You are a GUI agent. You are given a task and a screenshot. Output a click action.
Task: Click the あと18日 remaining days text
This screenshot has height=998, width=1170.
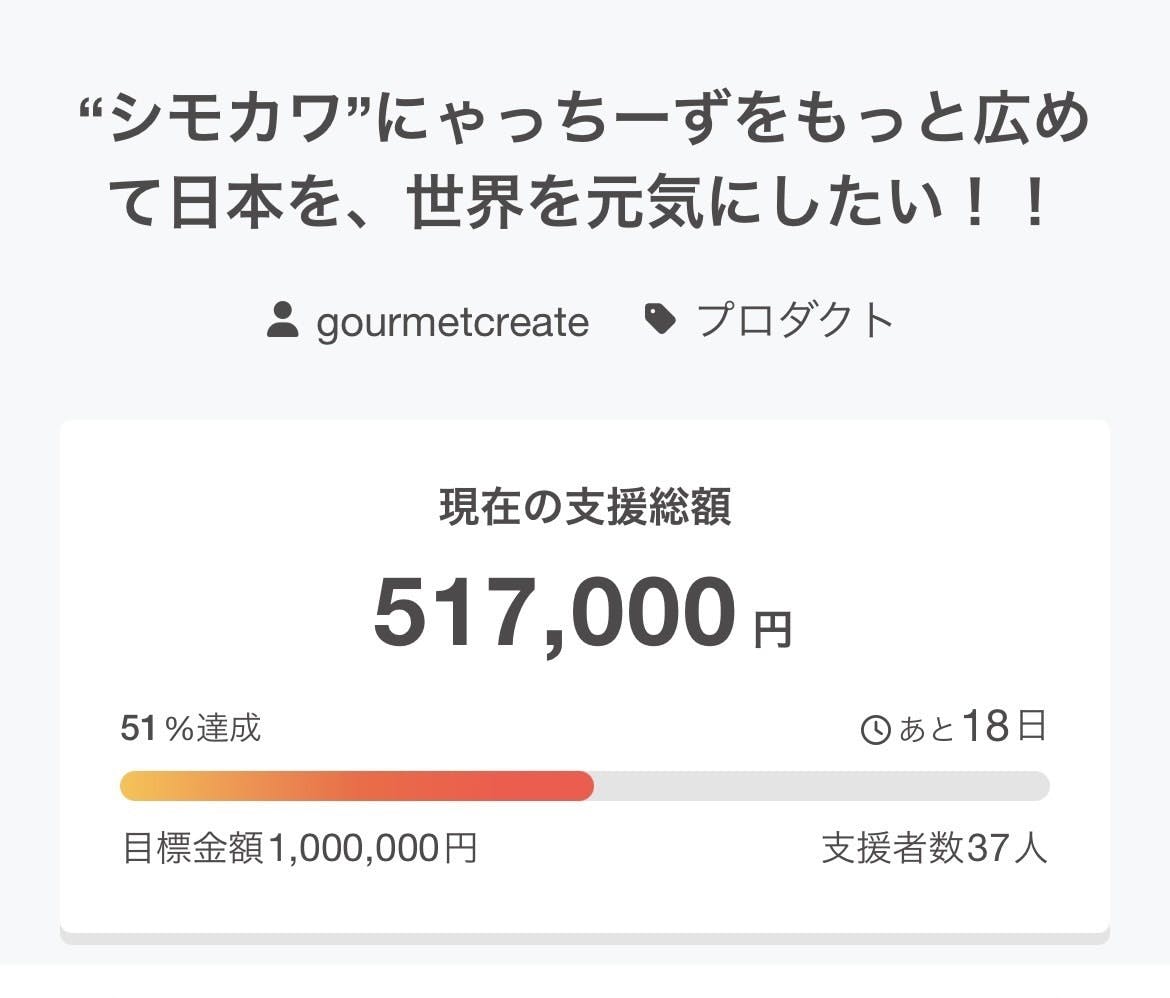tap(972, 729)
